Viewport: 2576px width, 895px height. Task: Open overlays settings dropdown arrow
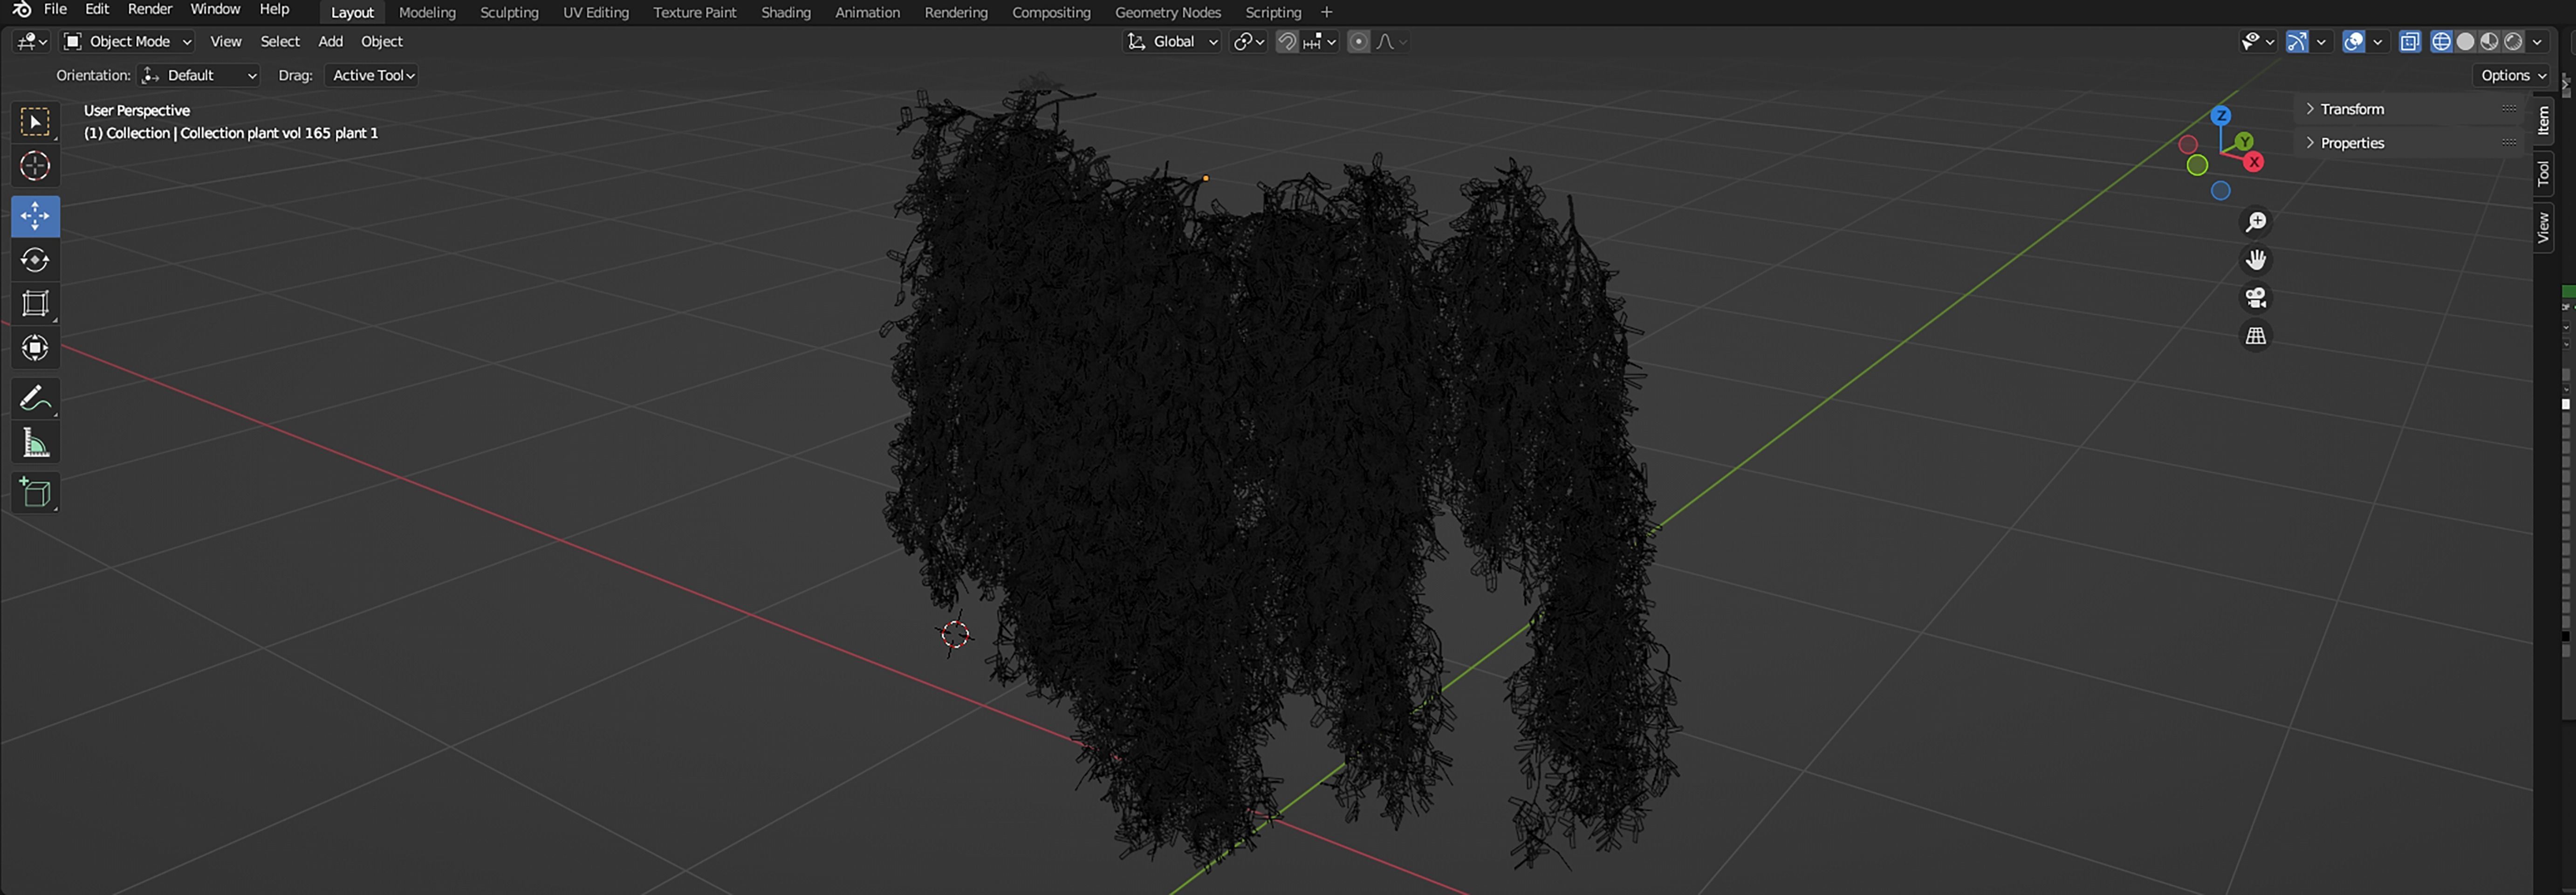(x=2378, y=41)
